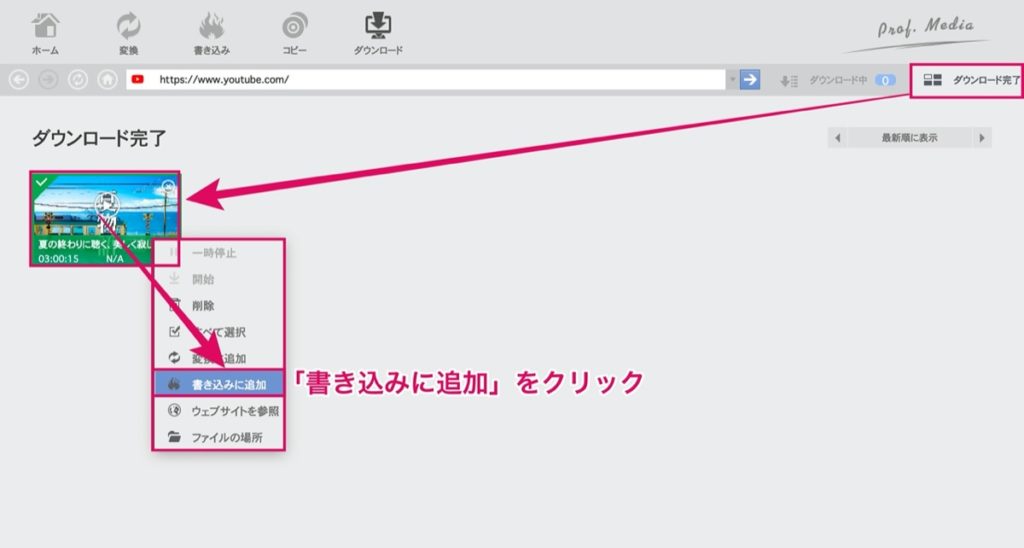Open the 書き込み burn module
Screen dimensions: 1024x548
(212, 34)
